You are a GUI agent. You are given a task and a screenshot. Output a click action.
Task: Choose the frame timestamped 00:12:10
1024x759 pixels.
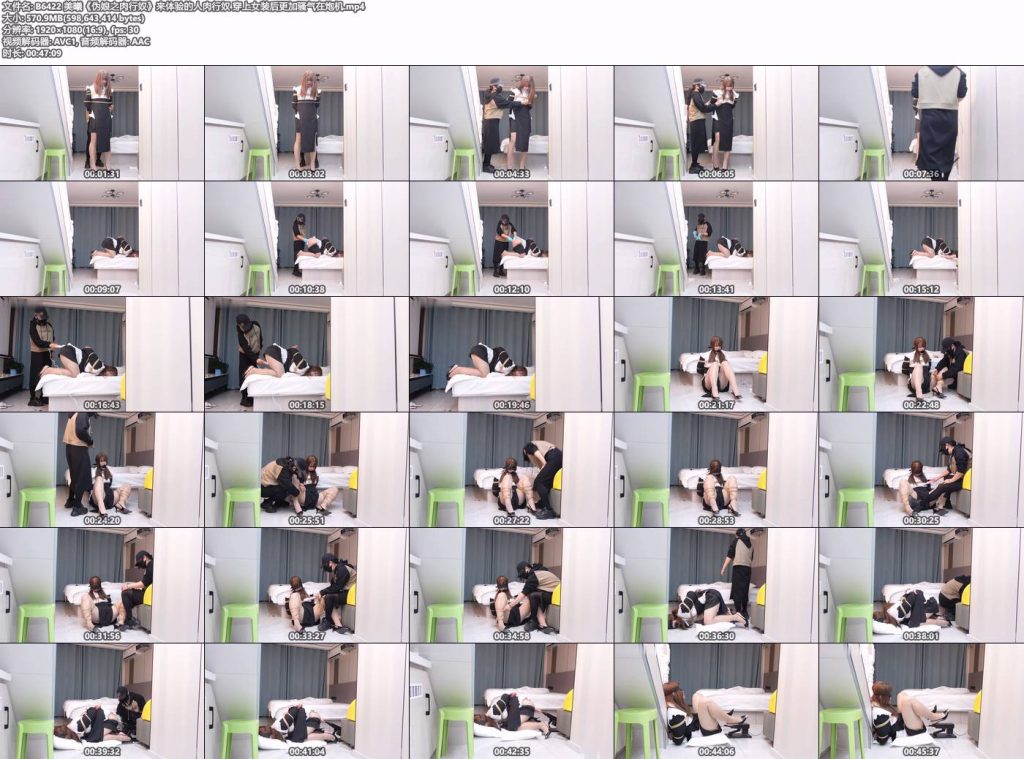[x=511, y=238]
